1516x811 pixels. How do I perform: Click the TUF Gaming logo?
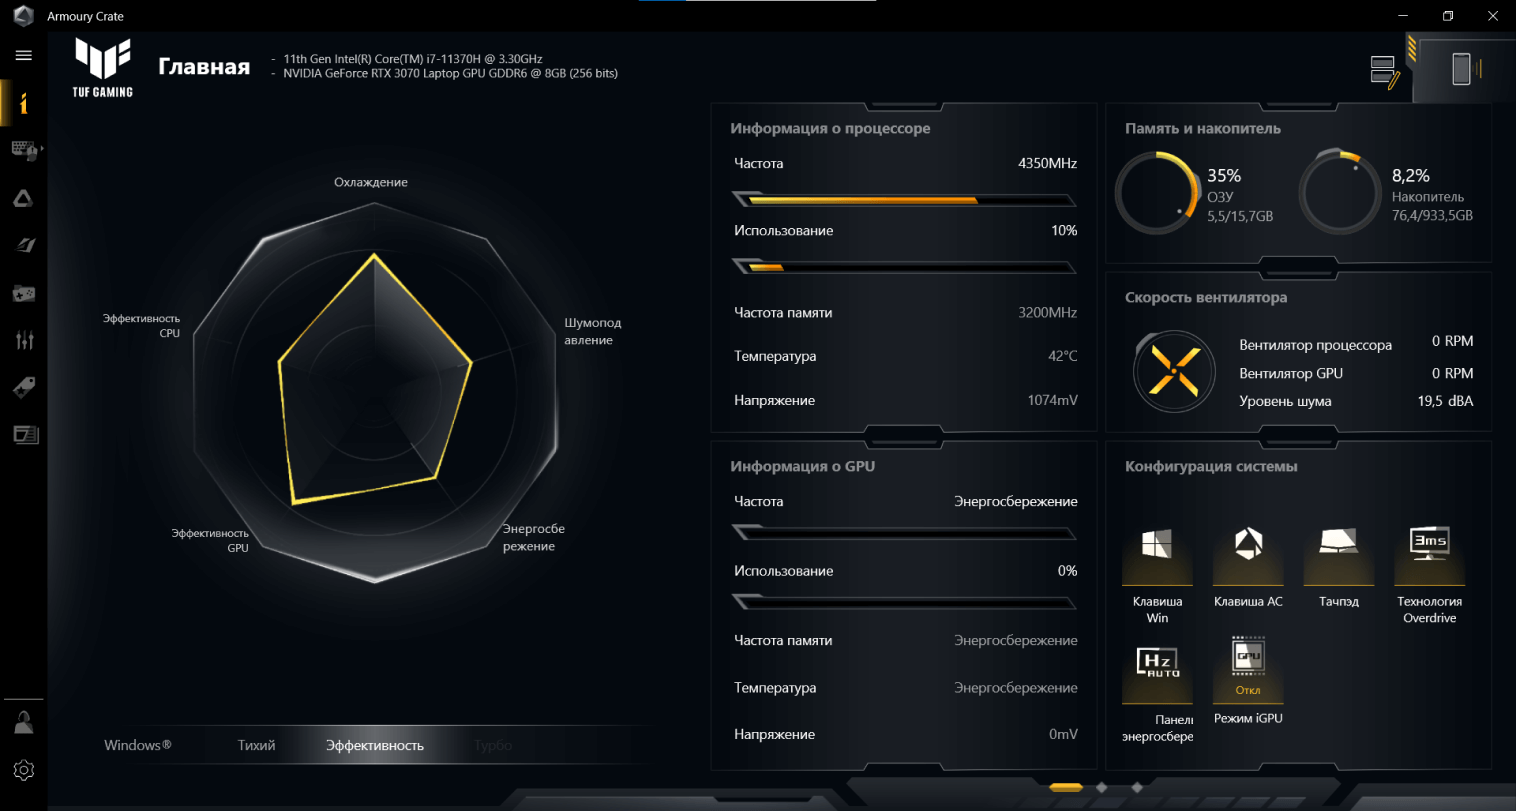point(103,68)
